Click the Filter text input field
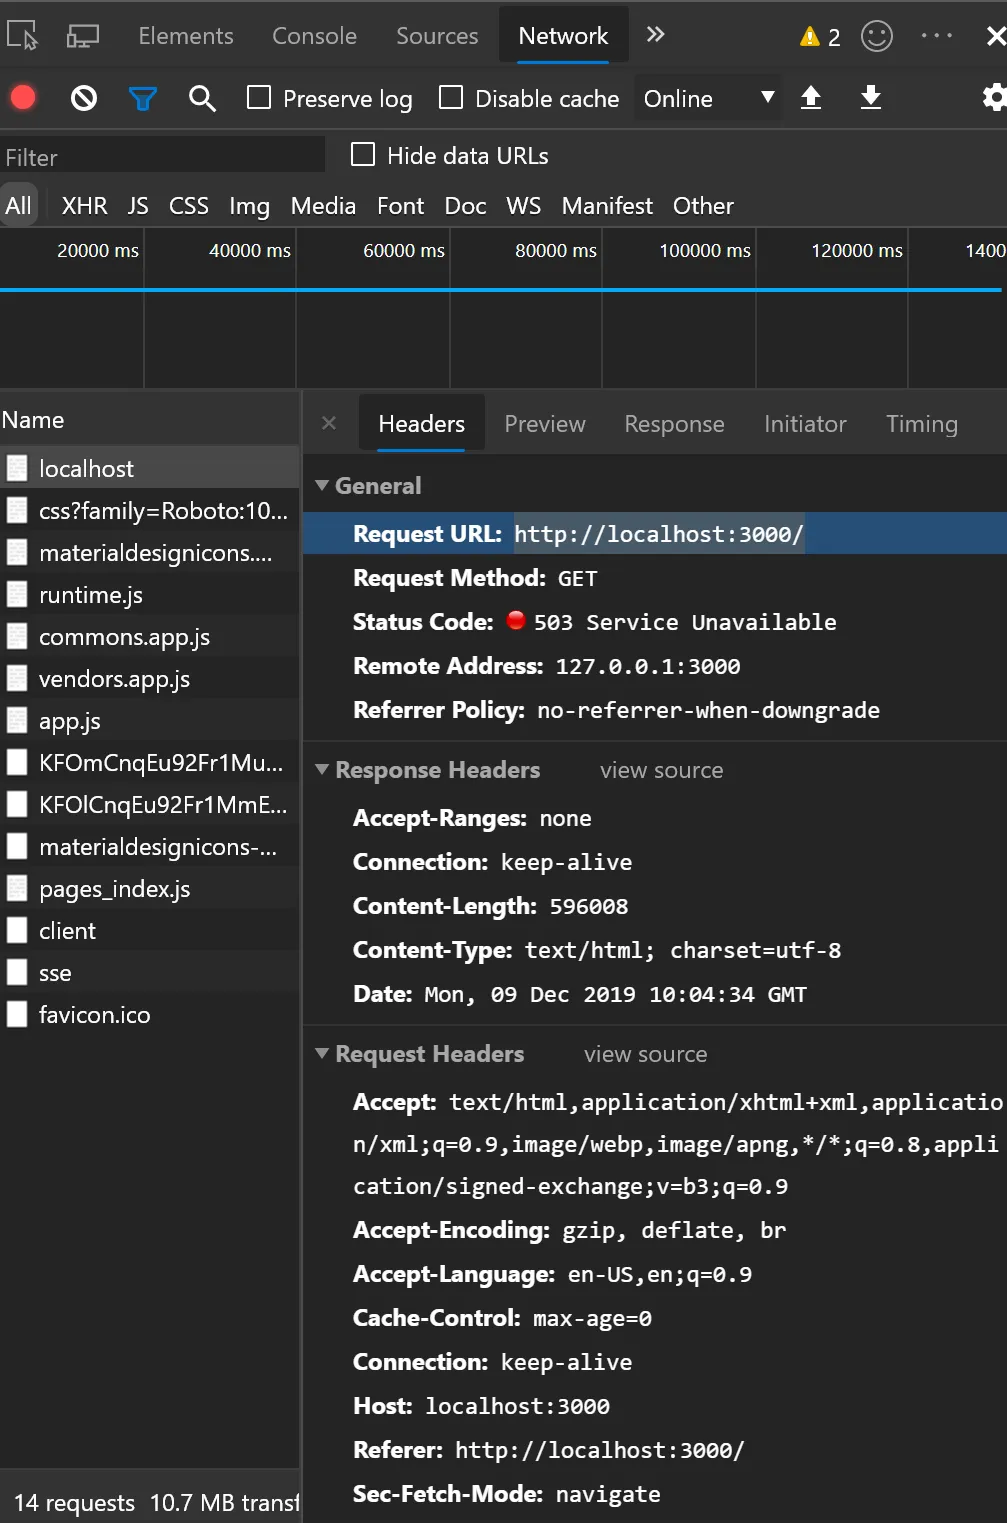 [x=162, y=157]
